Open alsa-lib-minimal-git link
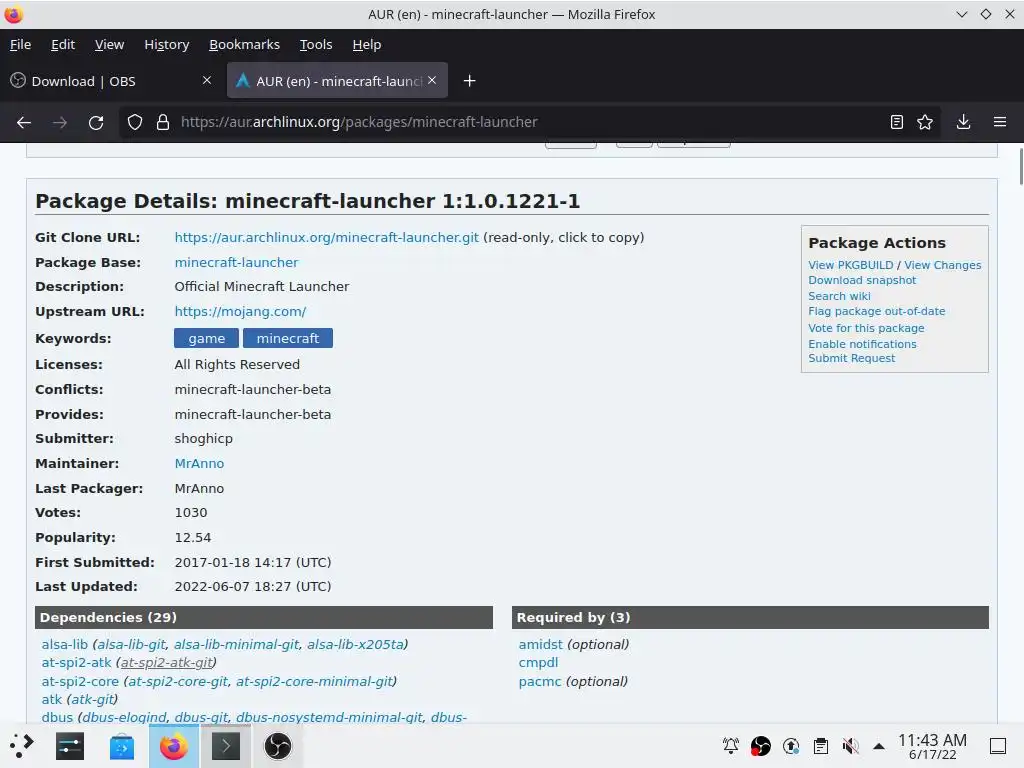 coord(236,645)
